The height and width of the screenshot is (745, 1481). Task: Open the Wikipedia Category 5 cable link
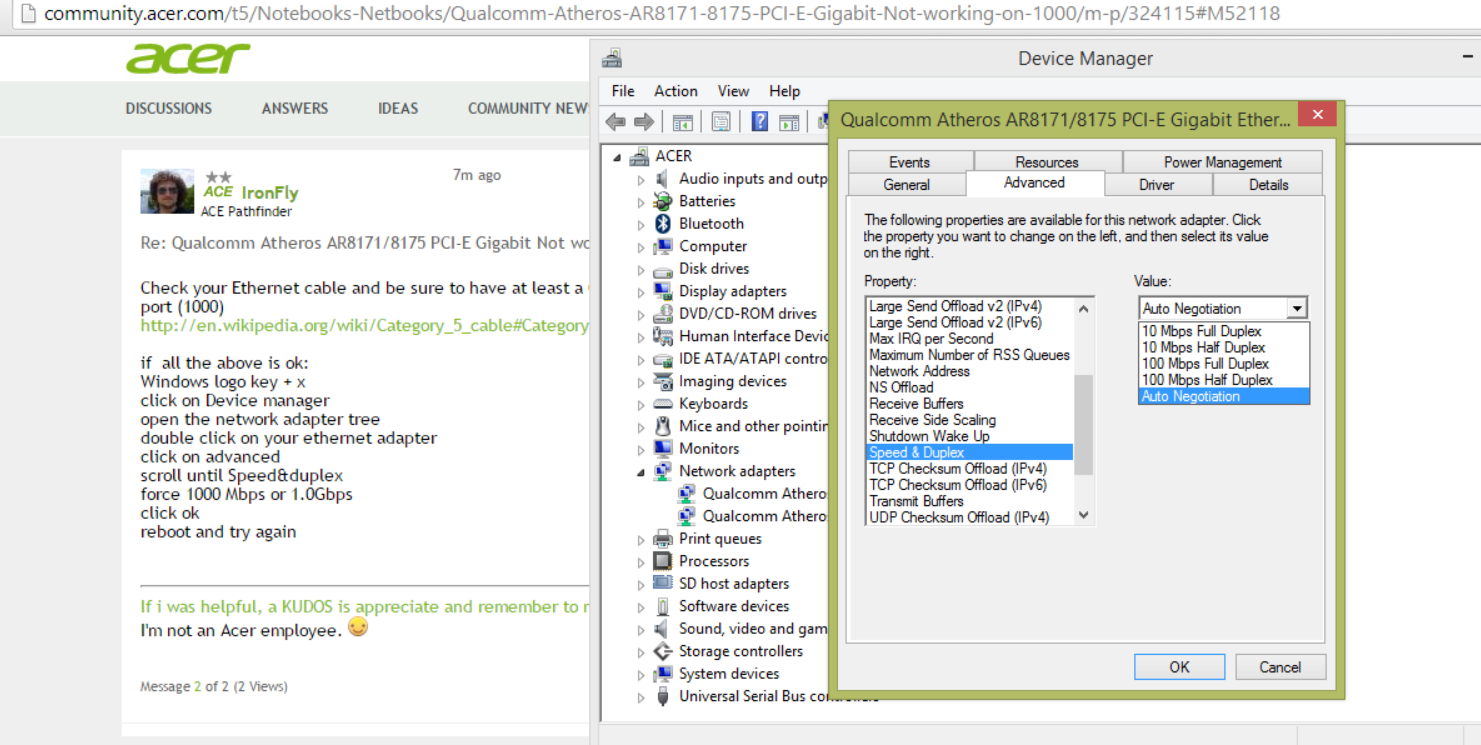pos(364,326)
